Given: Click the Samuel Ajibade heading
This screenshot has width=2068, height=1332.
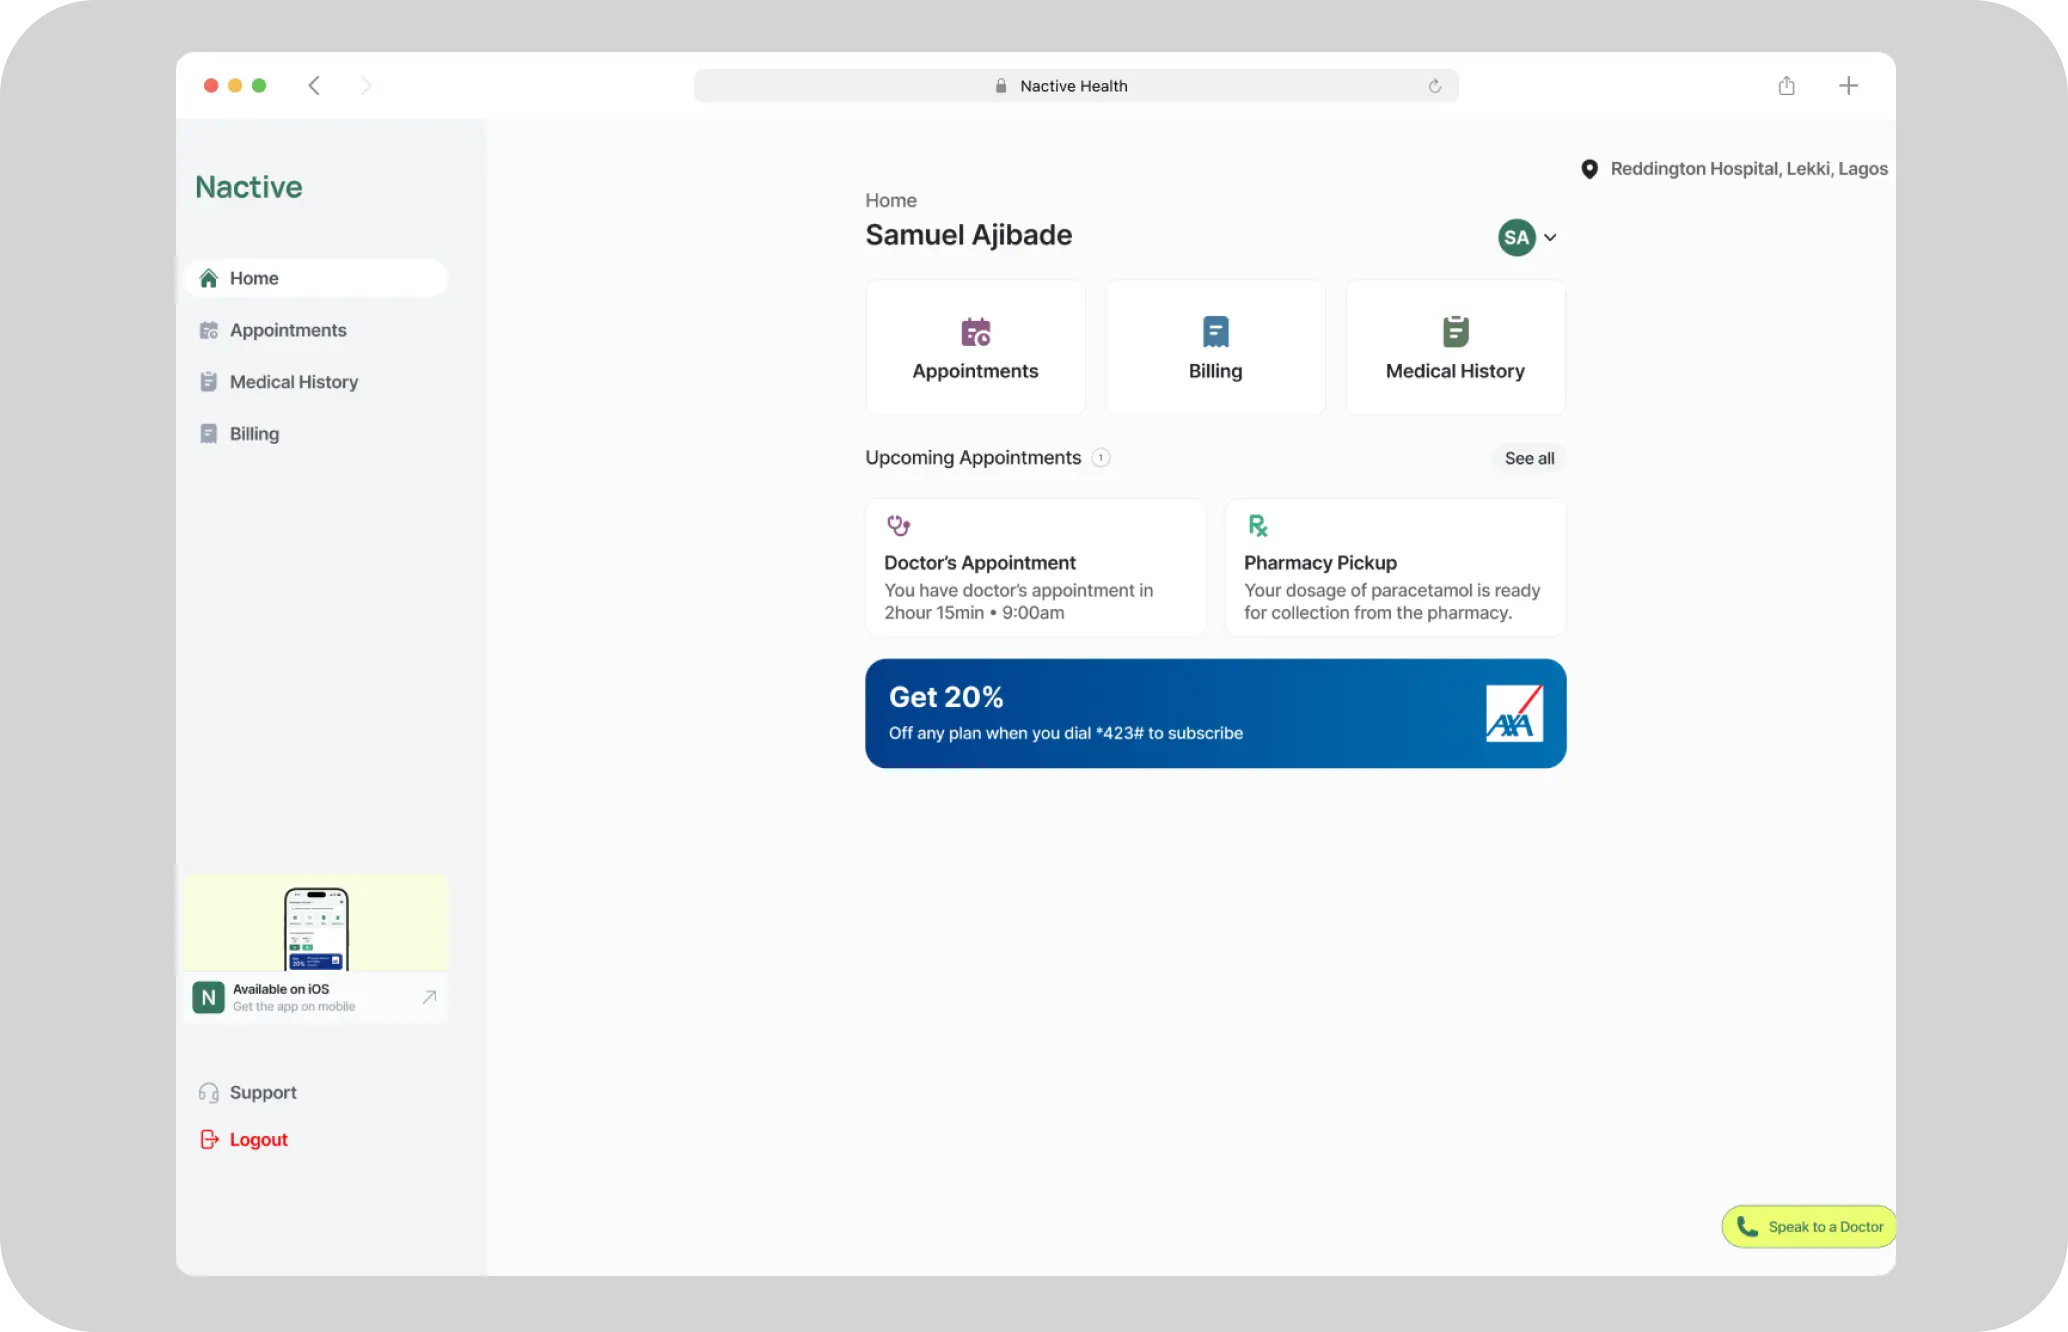Looking at the screenshot, I should [x=968, y=235].
